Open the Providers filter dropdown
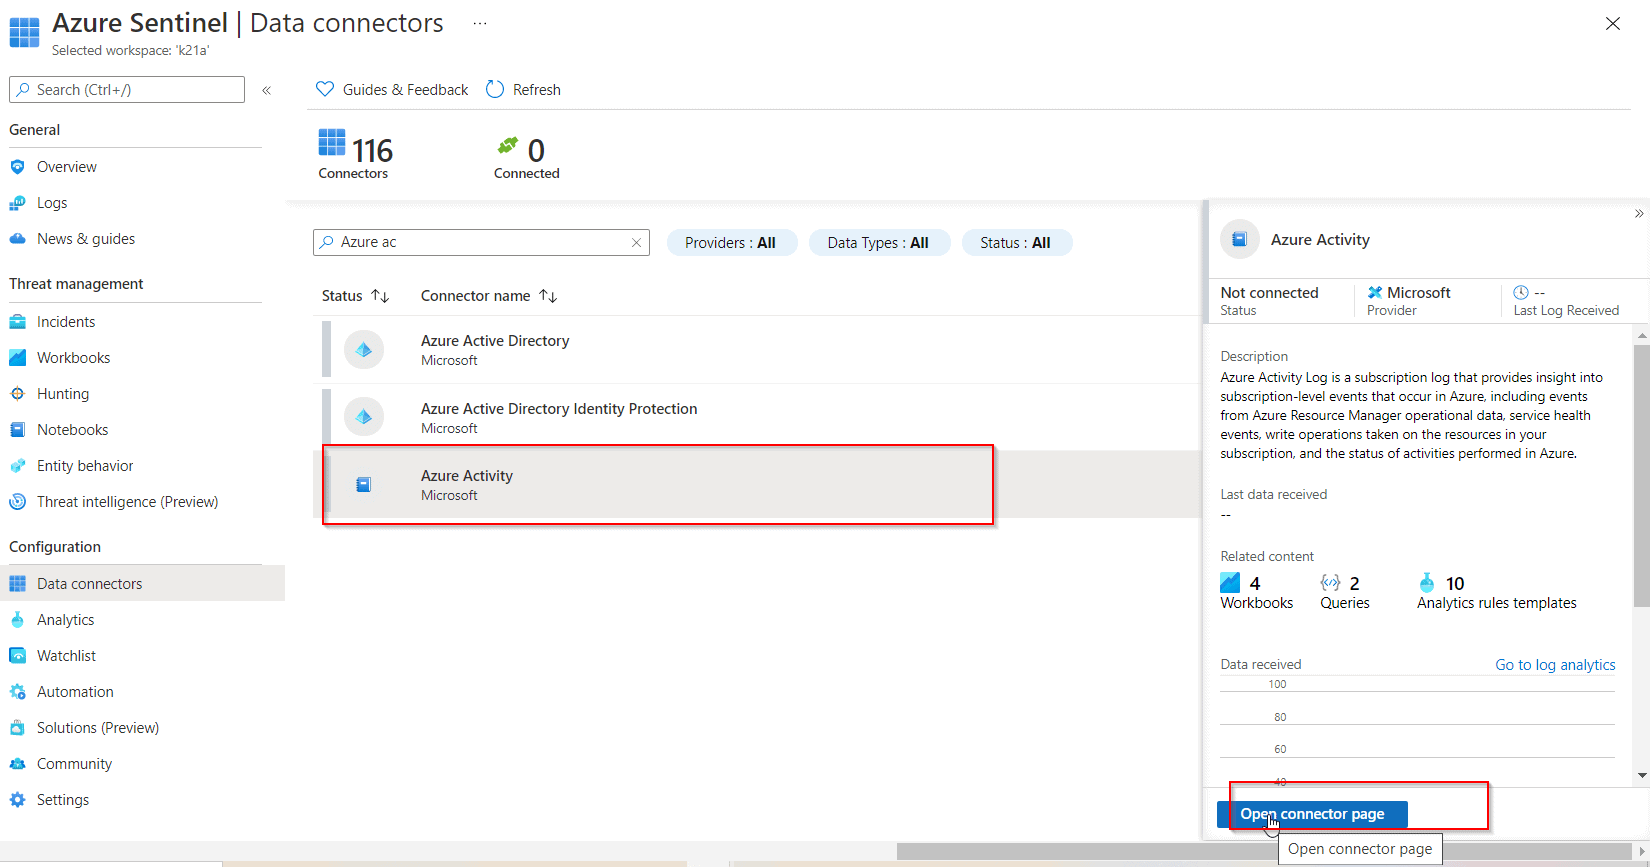Screen dimensions: 1650x867 click(x=731, y=243)
